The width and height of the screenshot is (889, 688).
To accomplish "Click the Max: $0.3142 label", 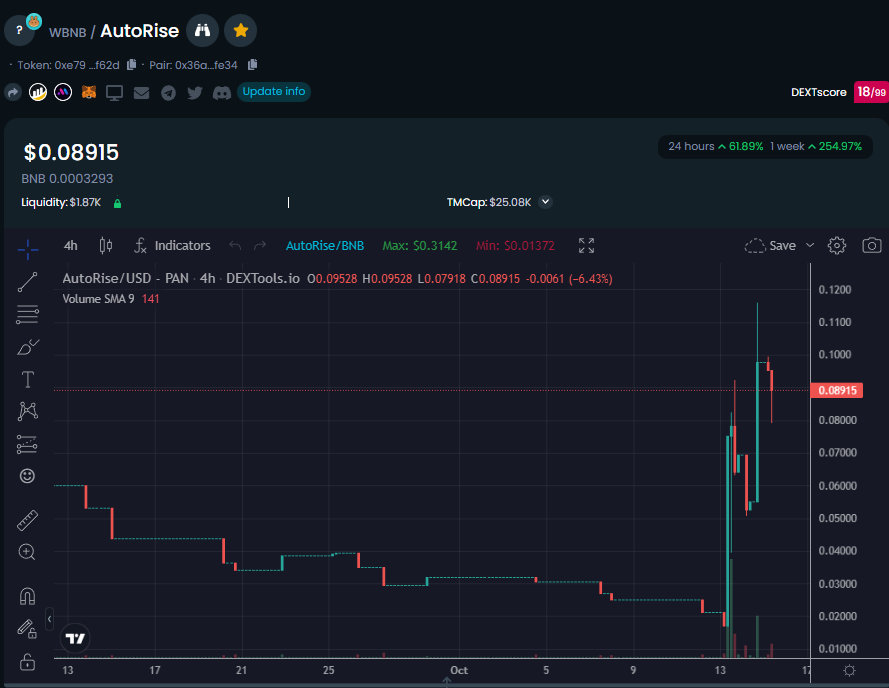I will tap(420, 246).
